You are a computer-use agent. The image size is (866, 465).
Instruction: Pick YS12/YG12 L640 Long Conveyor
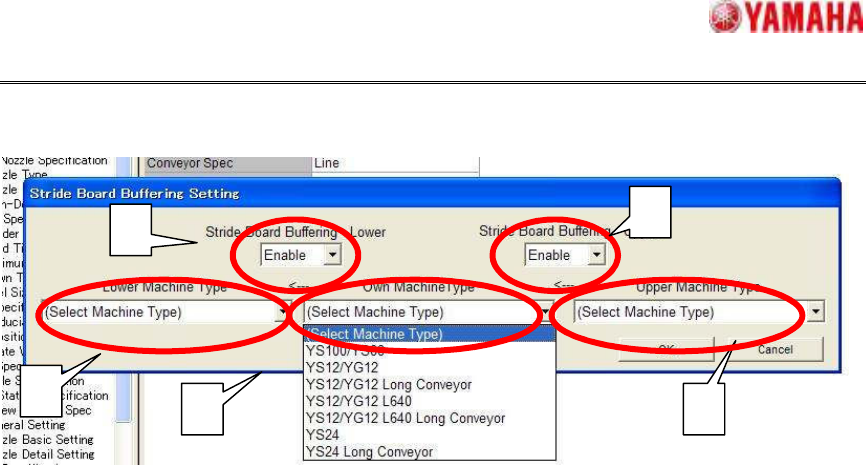(429, 418)
